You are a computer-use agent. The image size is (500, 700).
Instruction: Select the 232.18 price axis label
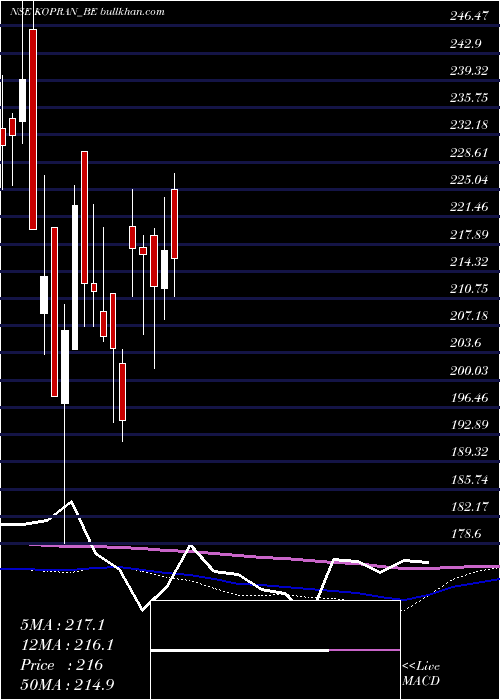(469, 125)
